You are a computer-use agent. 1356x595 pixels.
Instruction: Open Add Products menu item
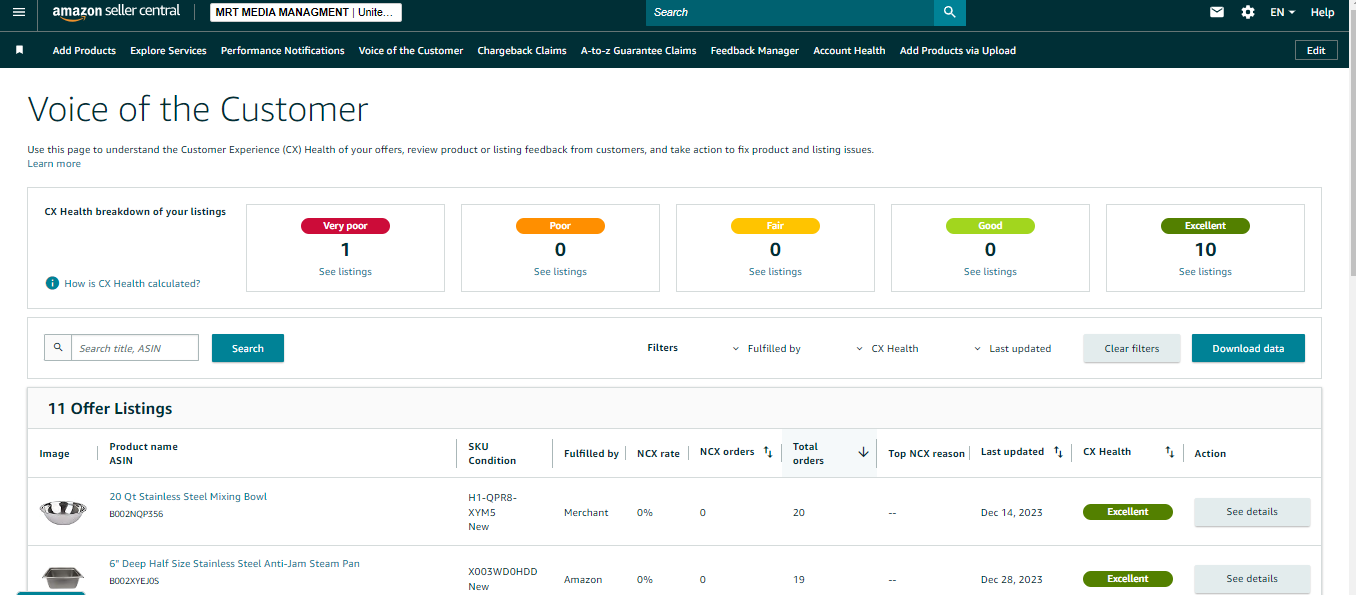84,50
